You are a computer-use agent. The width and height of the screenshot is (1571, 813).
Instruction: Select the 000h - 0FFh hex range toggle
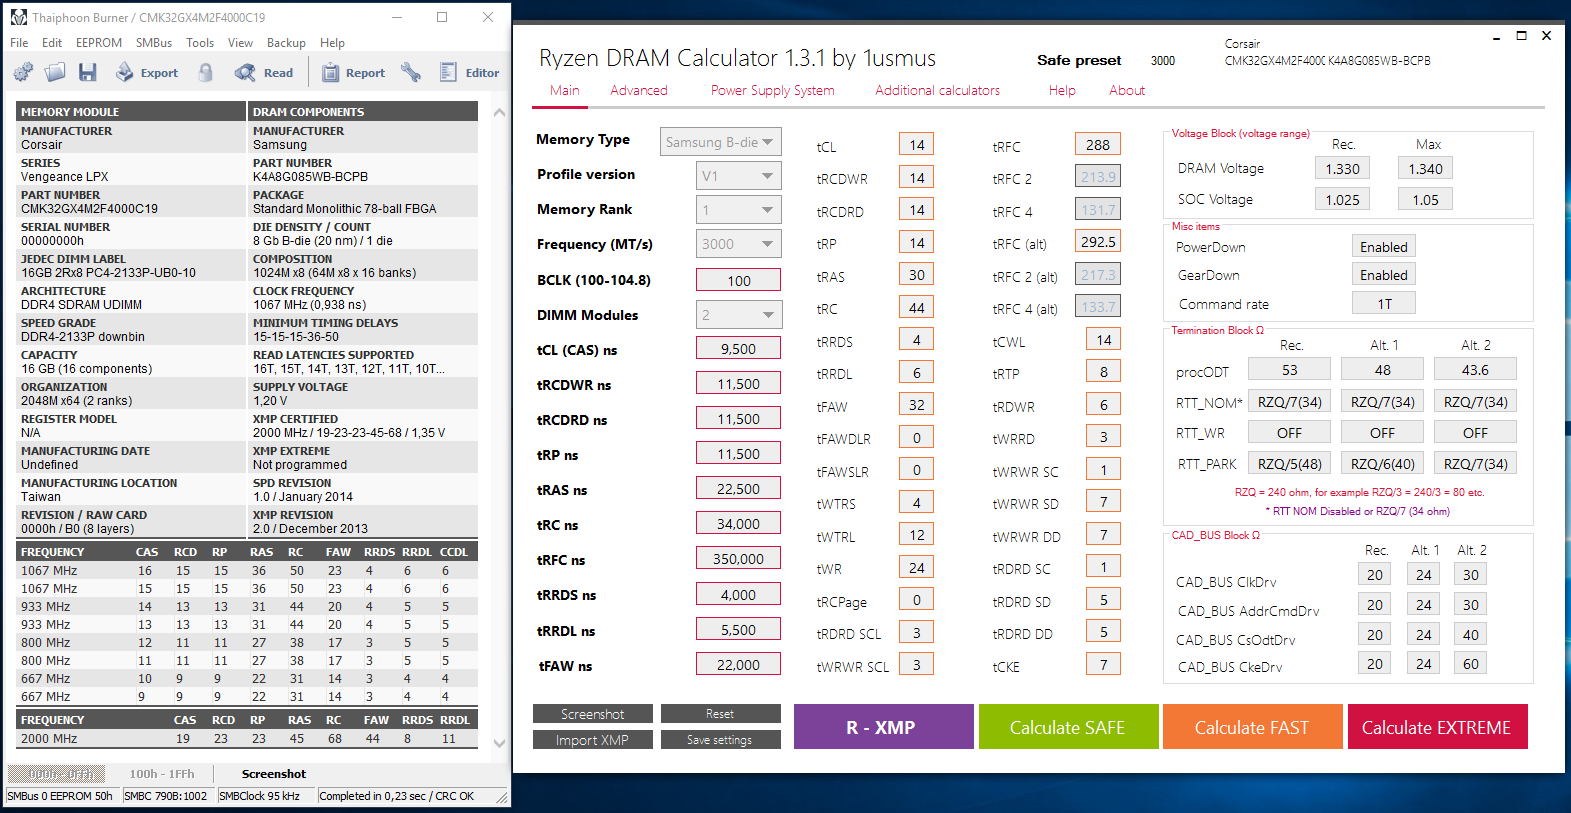click(x=56, y=774)
